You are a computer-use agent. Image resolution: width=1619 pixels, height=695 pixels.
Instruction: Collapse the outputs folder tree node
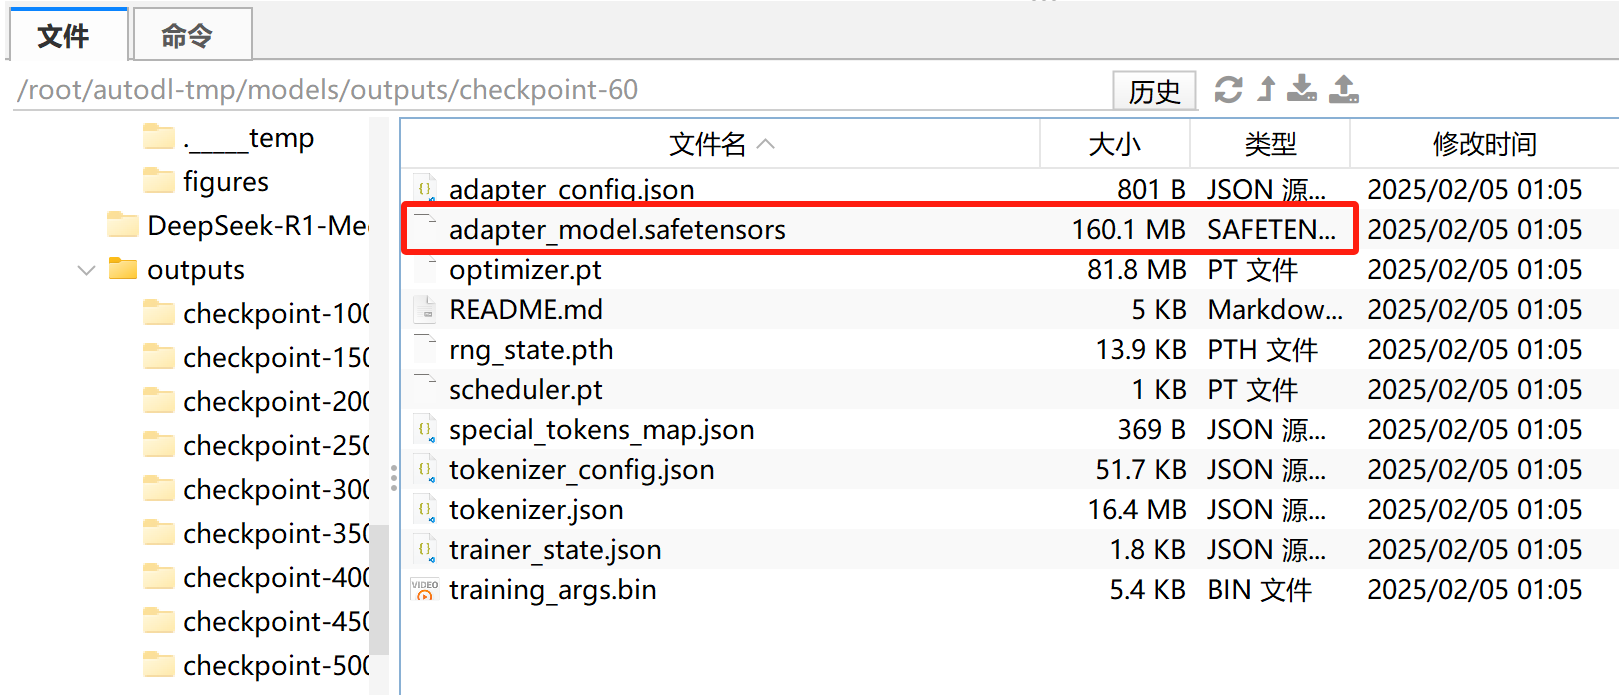tap(87, 270)
